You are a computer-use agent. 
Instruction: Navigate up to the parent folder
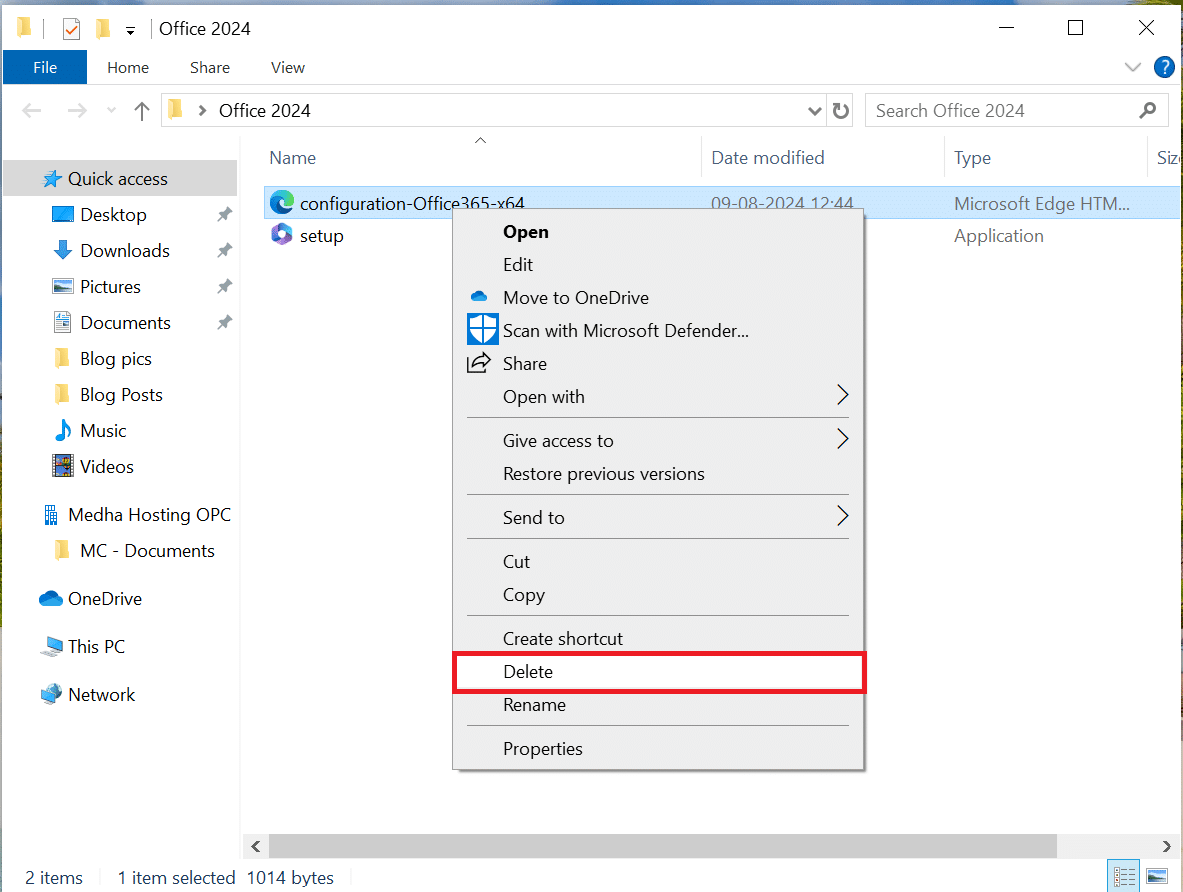[x=141, y=110]
